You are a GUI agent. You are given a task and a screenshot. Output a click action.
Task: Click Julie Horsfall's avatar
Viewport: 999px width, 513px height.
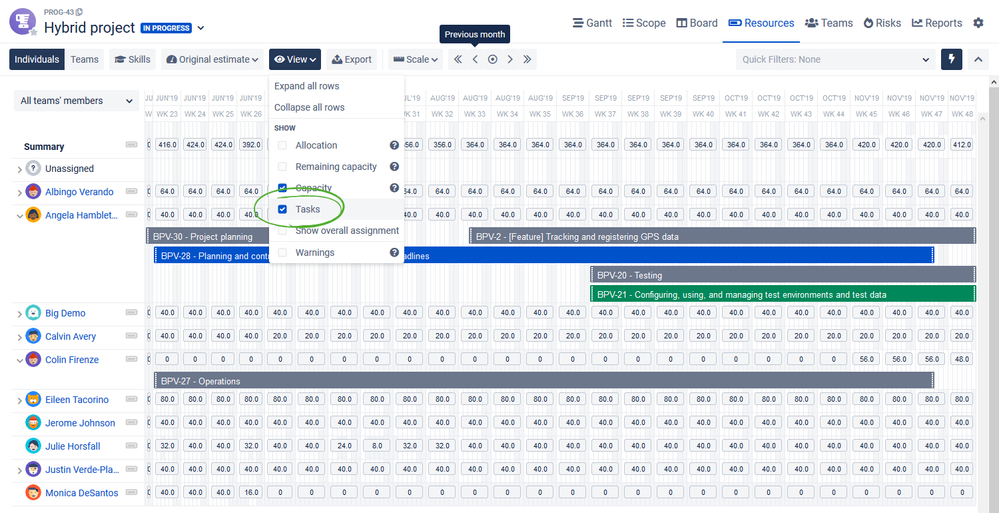(33, 446)
